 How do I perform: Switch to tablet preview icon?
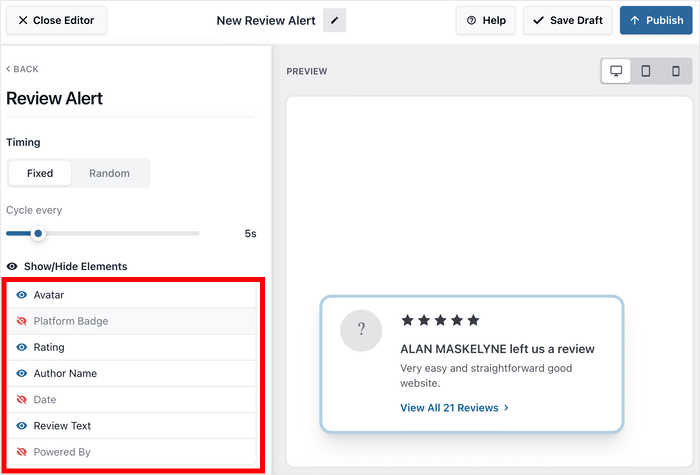646,71
